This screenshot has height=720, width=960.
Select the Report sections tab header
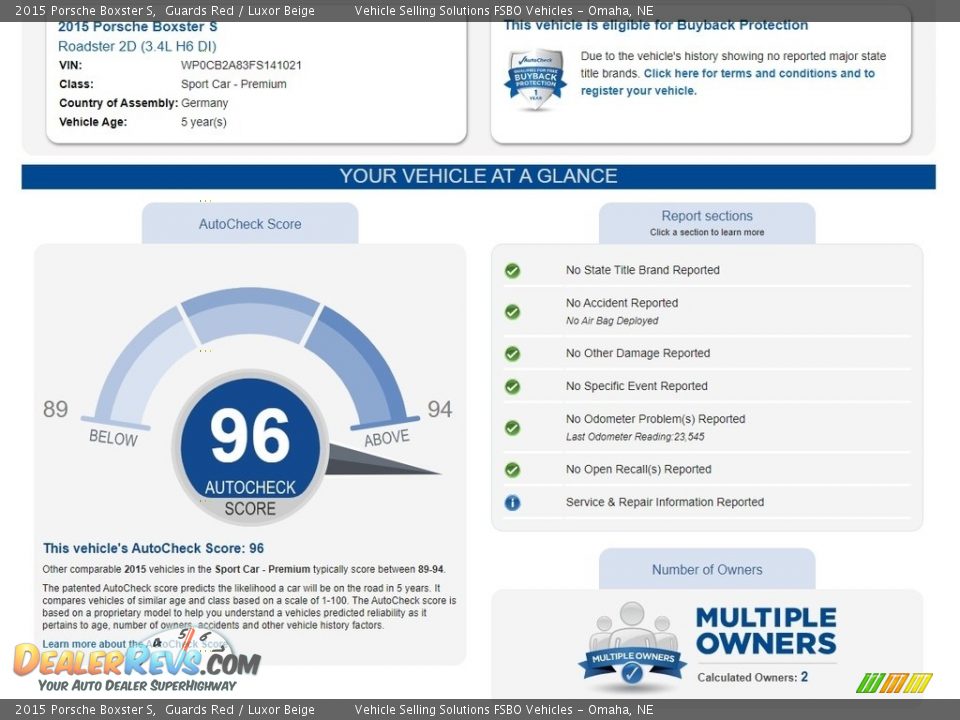[707, 223]
